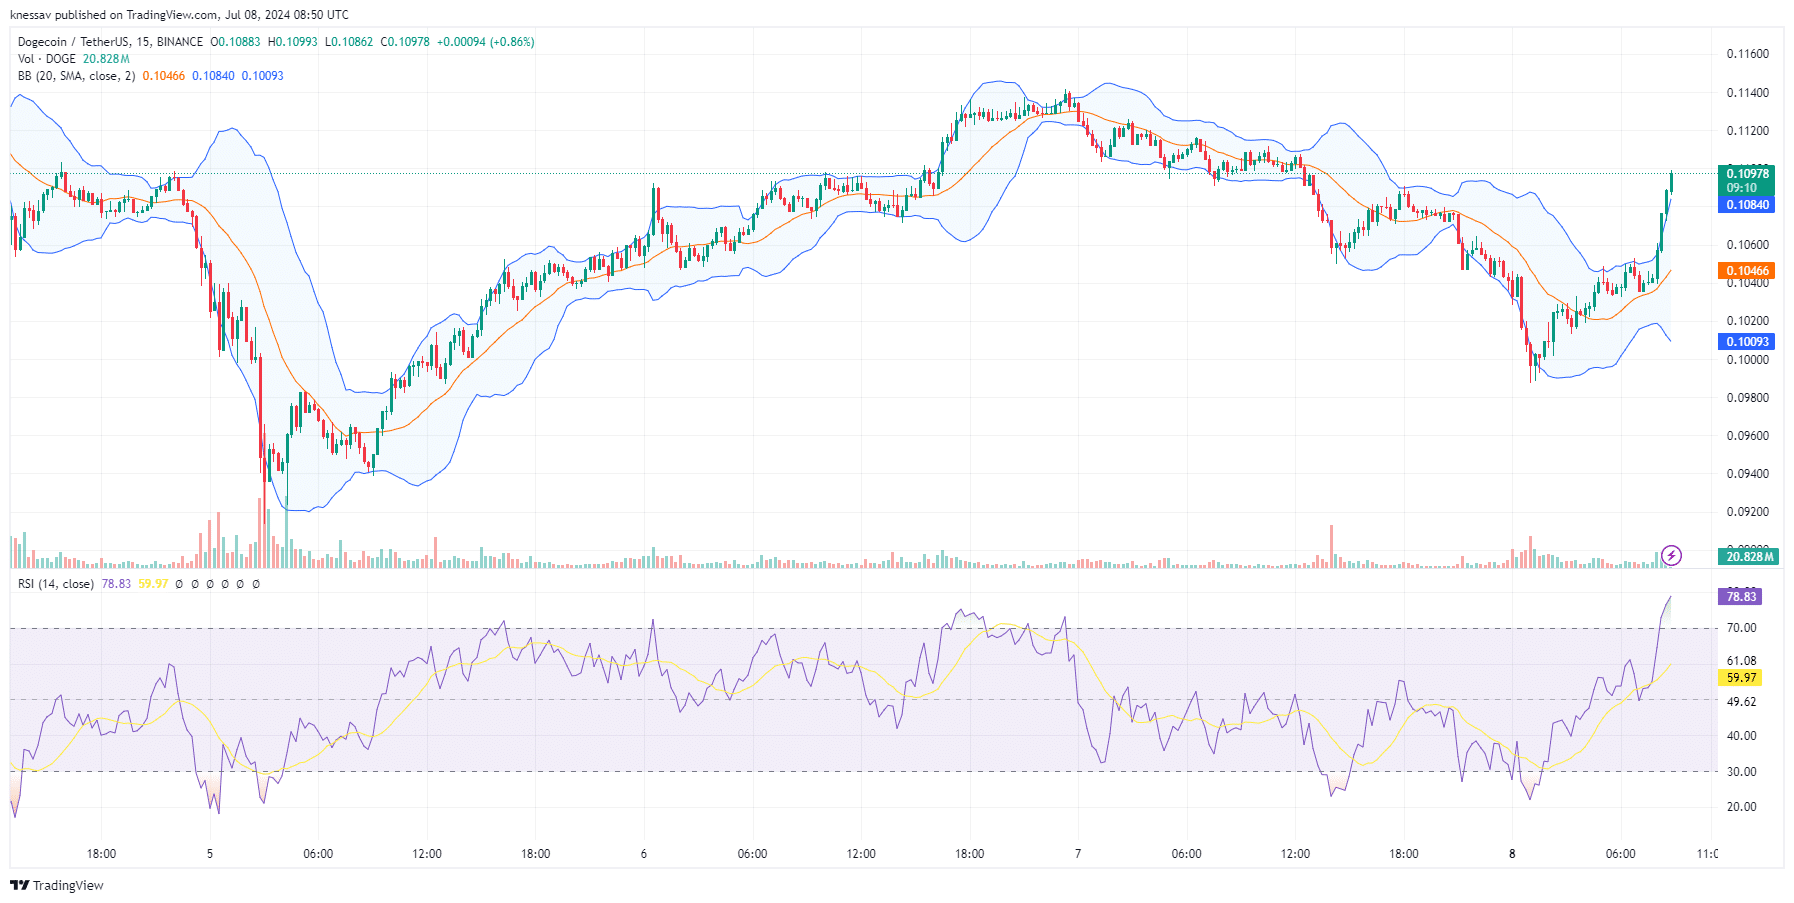Image resolution: width=1794 pixels, height=903 pixels.
Task: Click the 0.09400 price axis label
Action: click(1748, 474)
